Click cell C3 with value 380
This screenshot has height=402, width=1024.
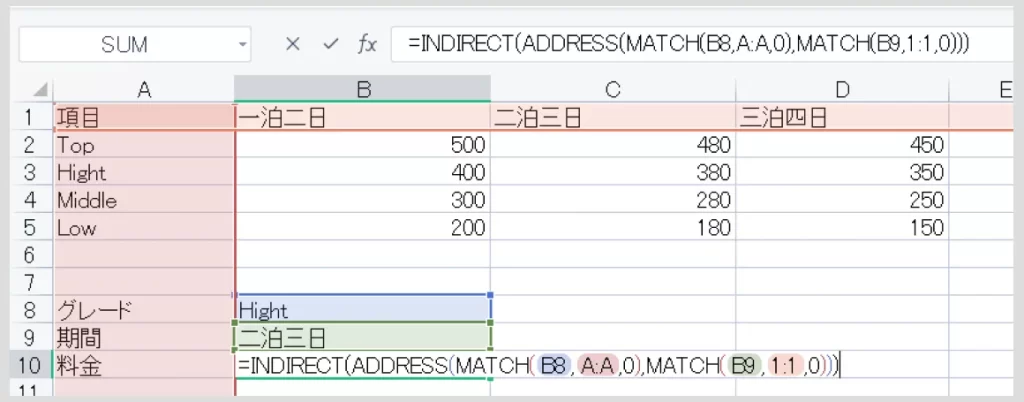[613, 173]
